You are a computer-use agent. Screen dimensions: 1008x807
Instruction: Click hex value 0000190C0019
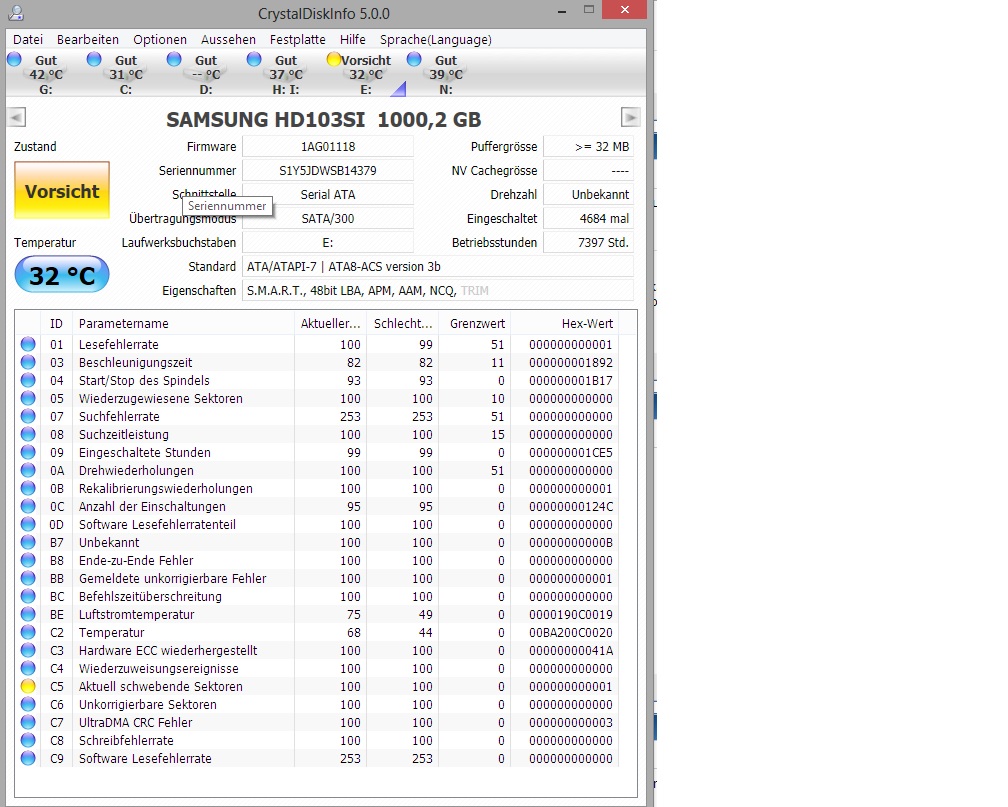tap(571, 614)
